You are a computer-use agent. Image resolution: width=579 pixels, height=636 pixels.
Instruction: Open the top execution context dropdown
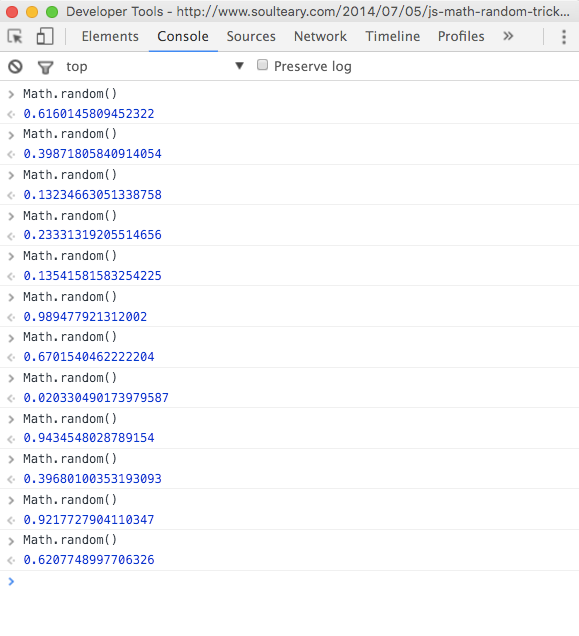point(155,66)
